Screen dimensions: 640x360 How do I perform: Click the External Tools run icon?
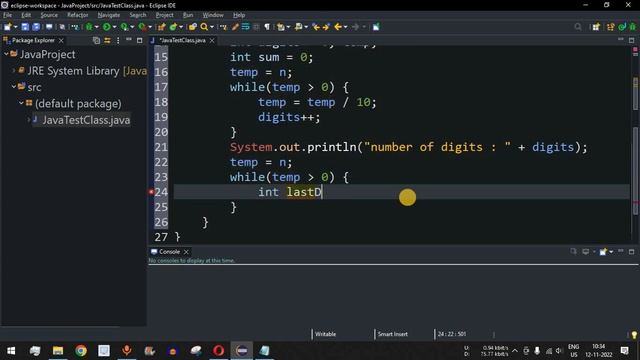(142, 27)
